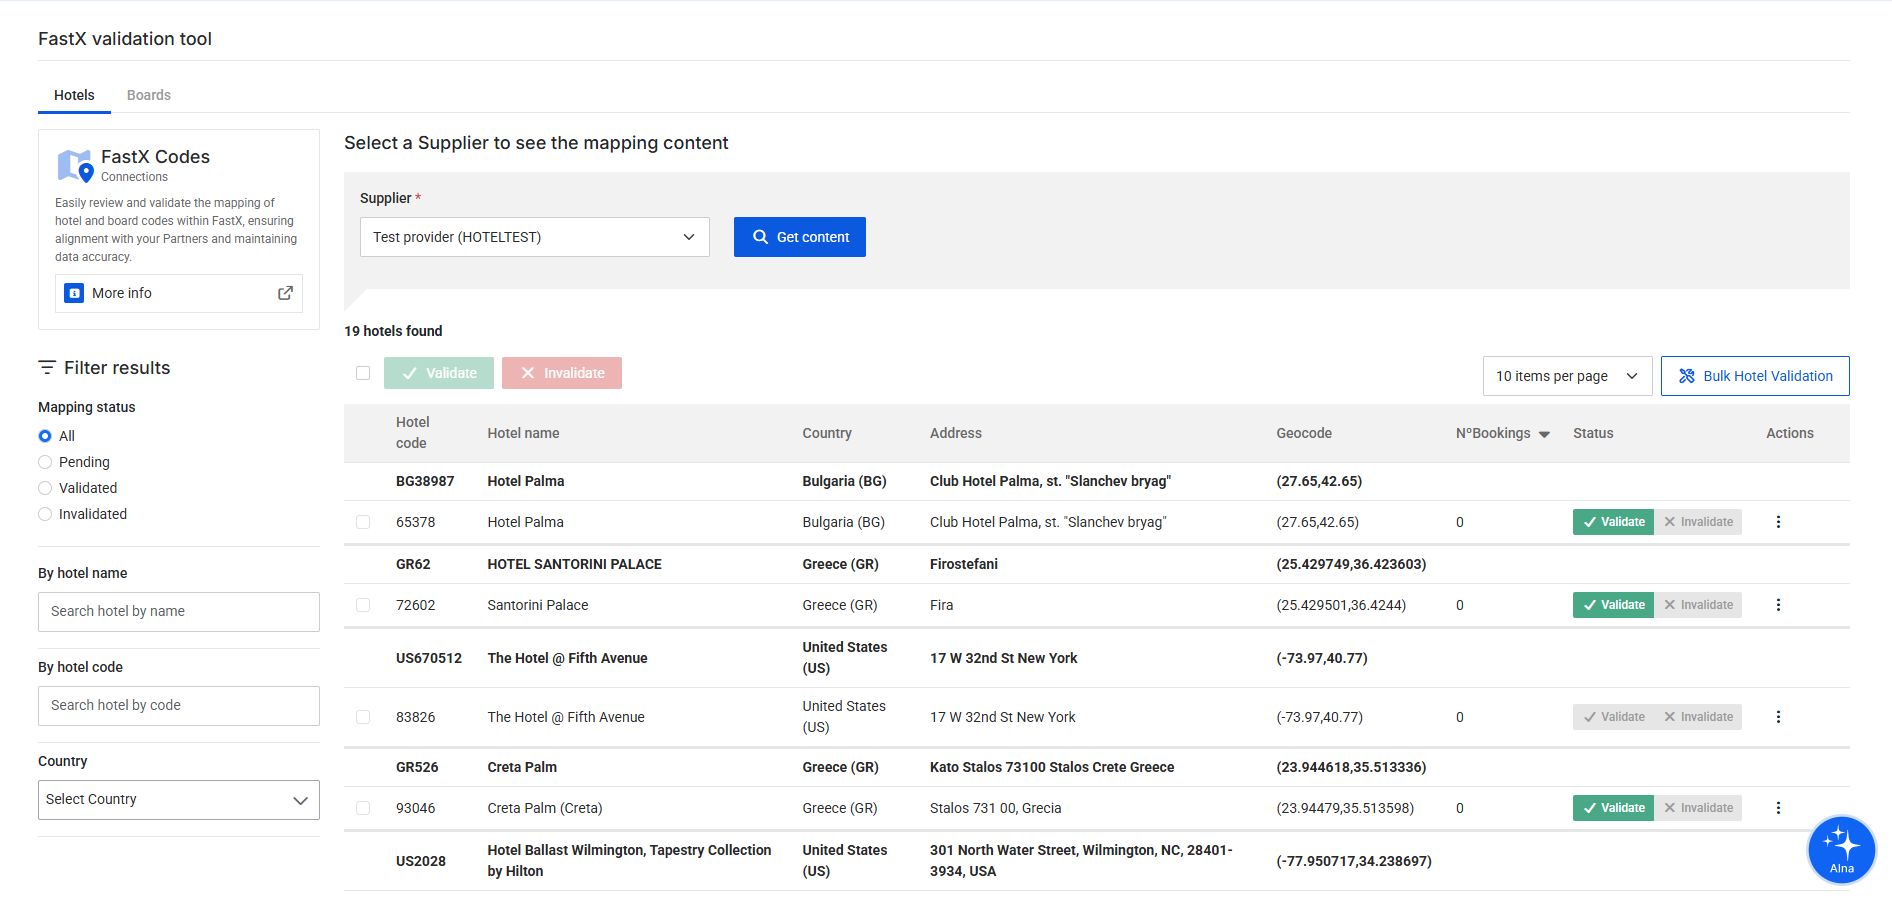Toggle the select-all hotels checkbox
The width and height of the screenshot is (1892, 900).
coord(363,373)
